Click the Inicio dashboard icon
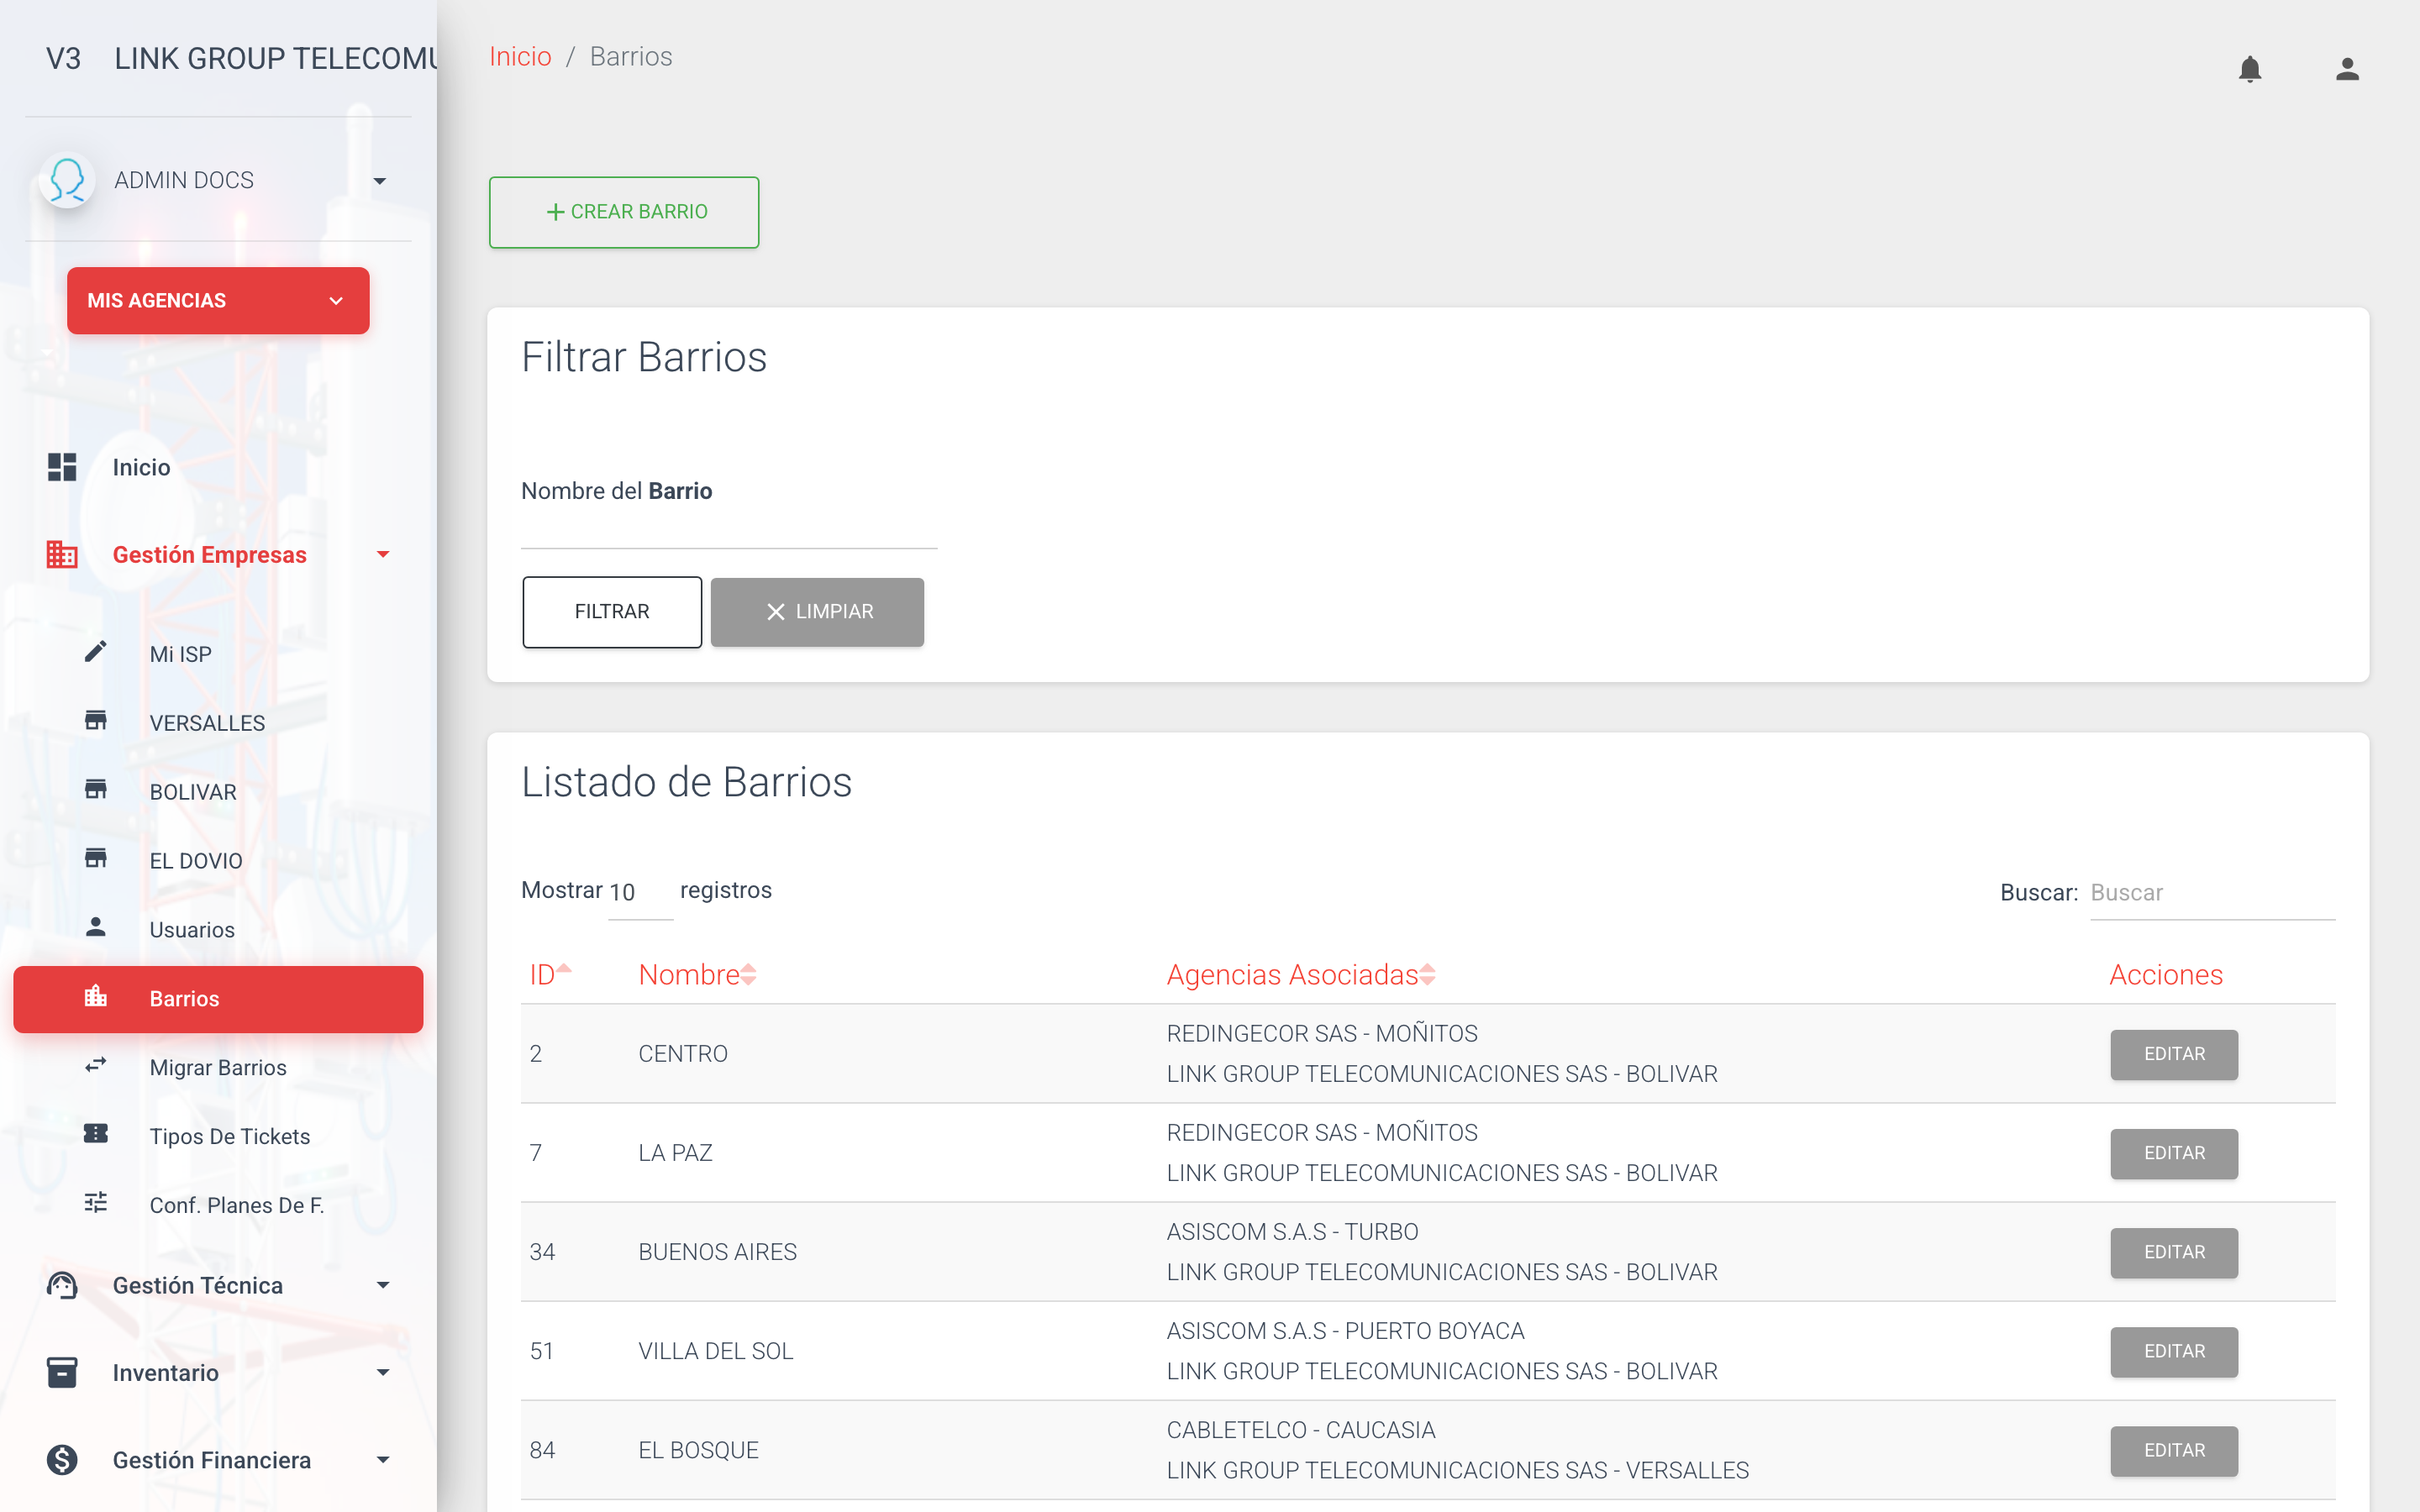 [x=62, y=467]
